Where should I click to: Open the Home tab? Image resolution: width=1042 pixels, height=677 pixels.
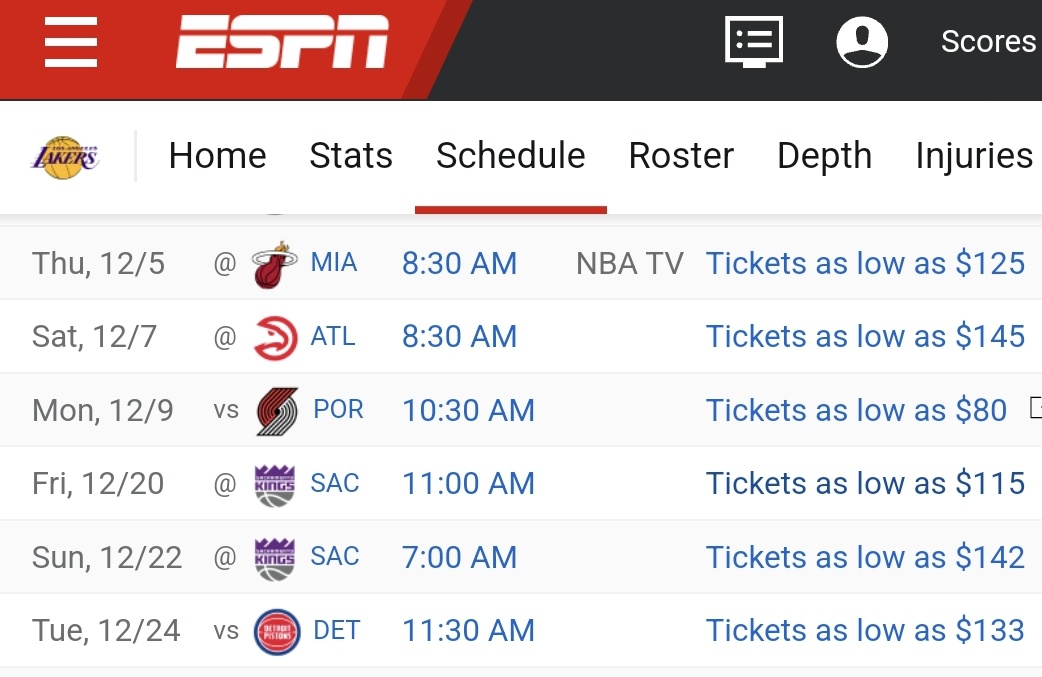(x=217, y=156)
